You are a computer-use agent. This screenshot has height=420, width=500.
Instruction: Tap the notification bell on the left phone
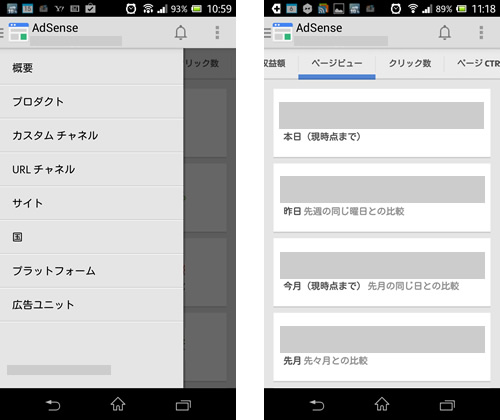(181, 33)
